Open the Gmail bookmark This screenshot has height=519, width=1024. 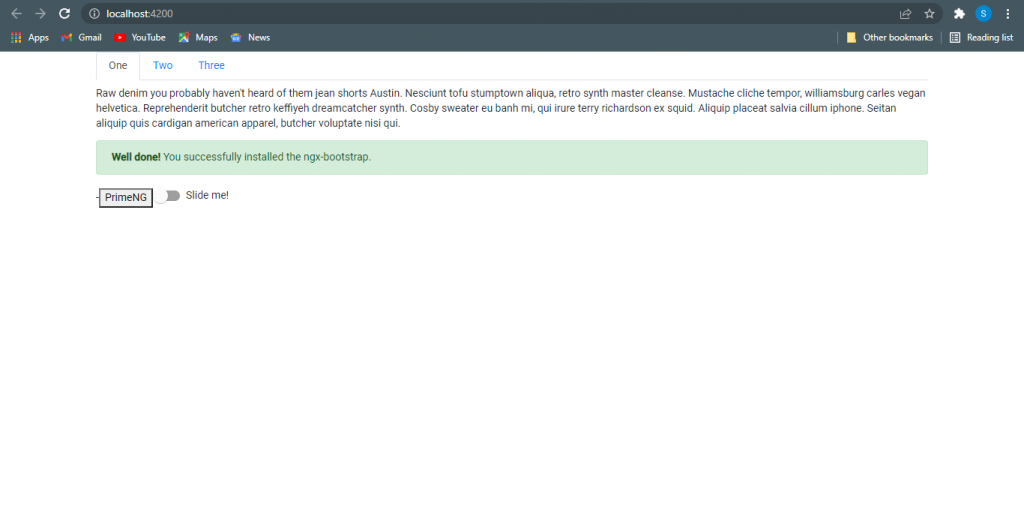pos(81,38)
